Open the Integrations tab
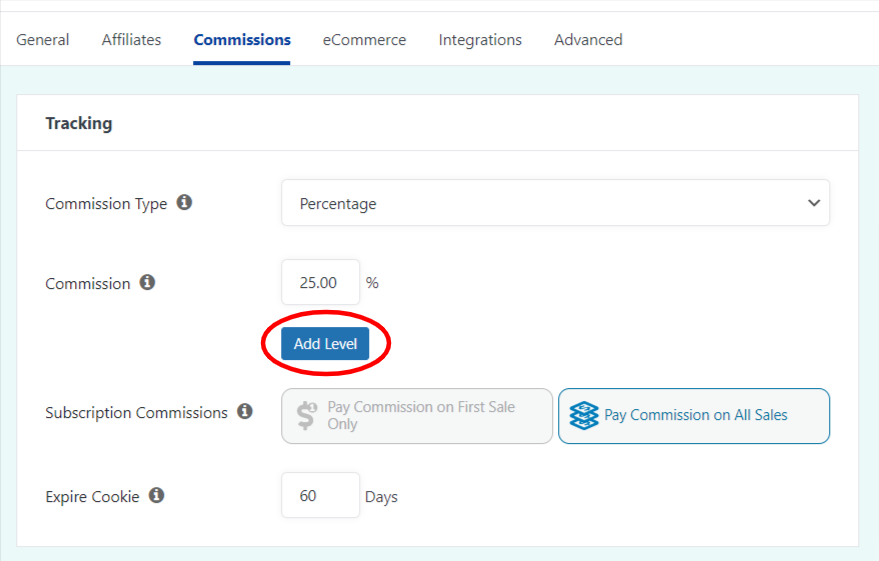Screen dimensions: 879x561 pyautogui.click(x=480, y=40)
